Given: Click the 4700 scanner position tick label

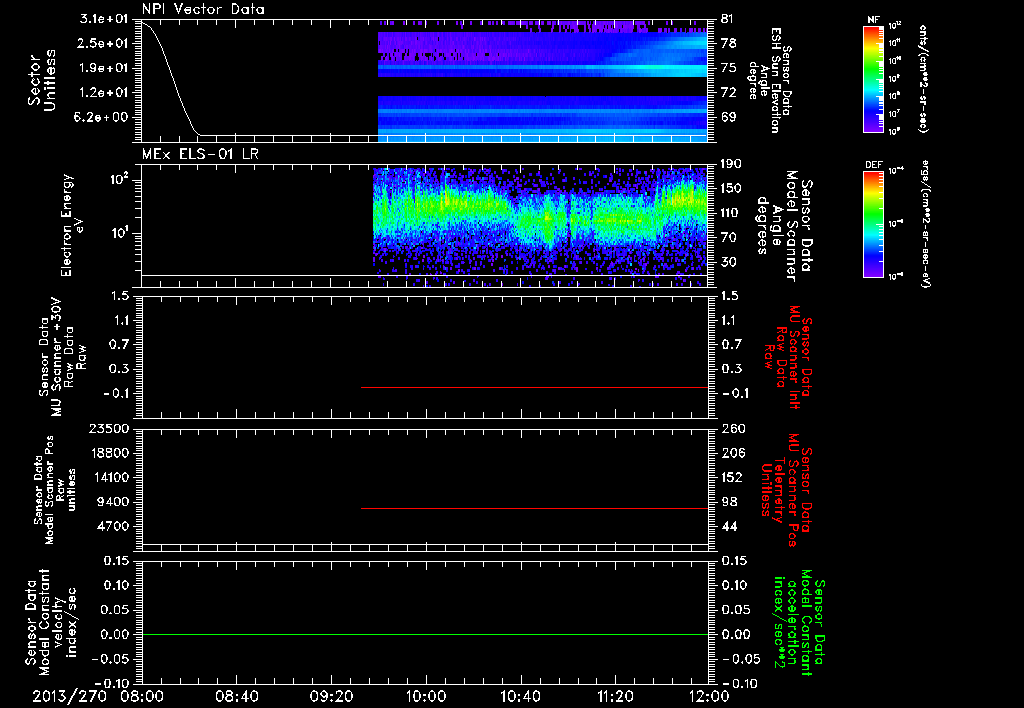Looking at the screenshot, I should coord(112,526).
